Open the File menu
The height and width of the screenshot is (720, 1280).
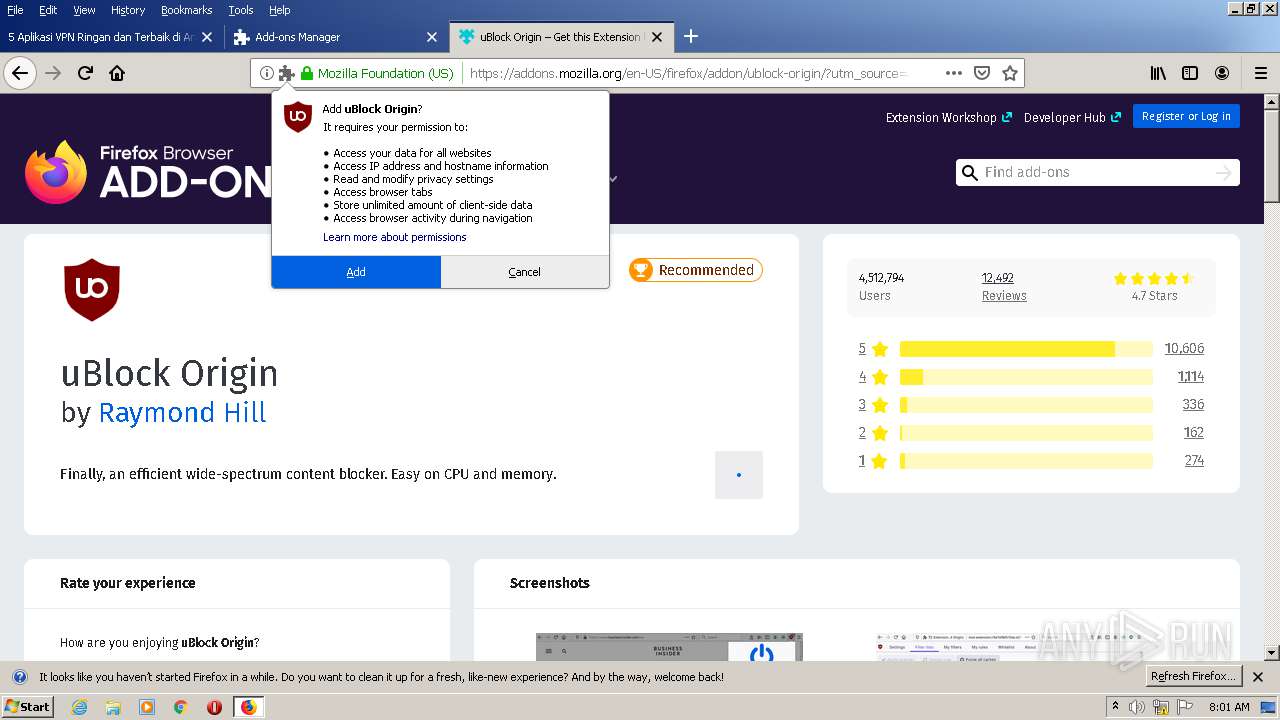pos(15,10)
